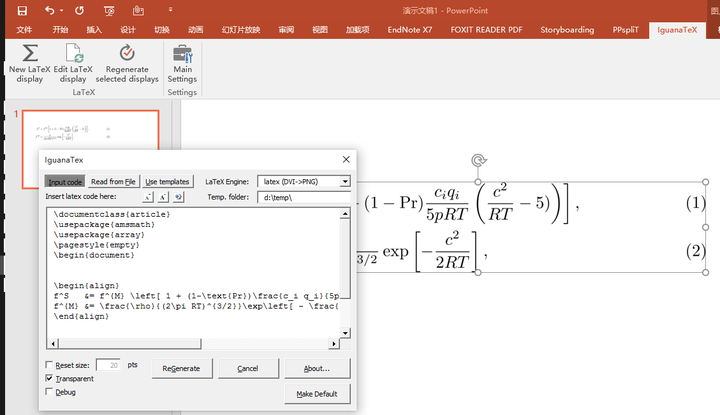Click Regenerate selected displays icon

click(127, 53)
